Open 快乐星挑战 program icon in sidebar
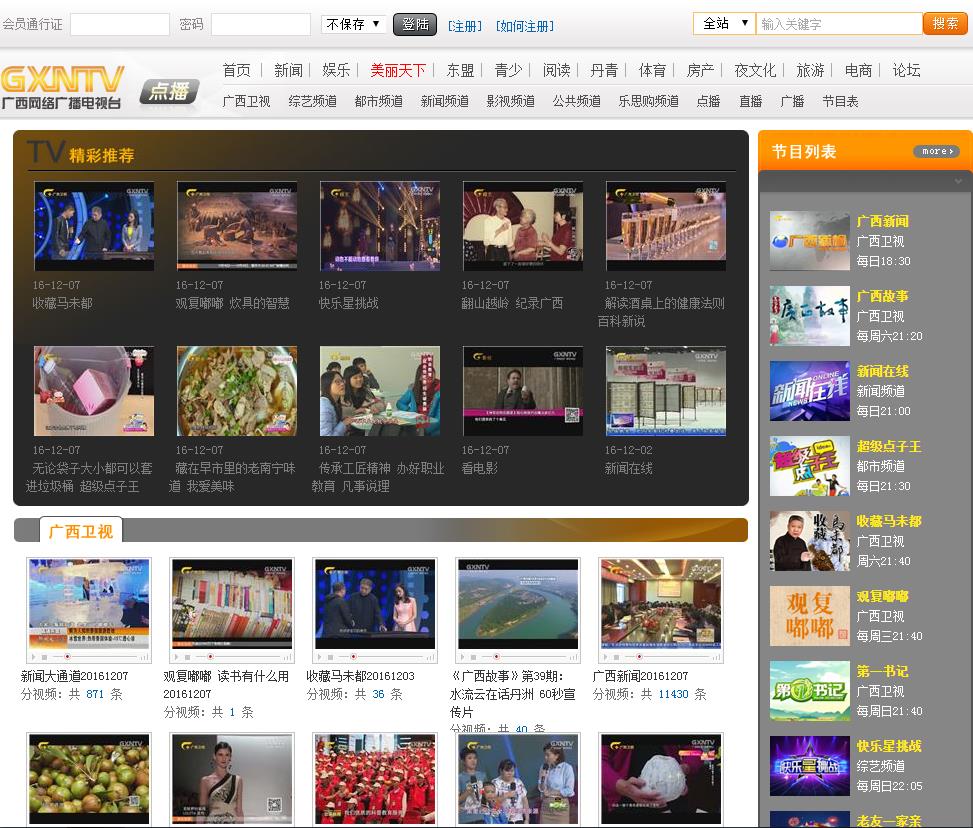973x828 pixels. [810, 766]
